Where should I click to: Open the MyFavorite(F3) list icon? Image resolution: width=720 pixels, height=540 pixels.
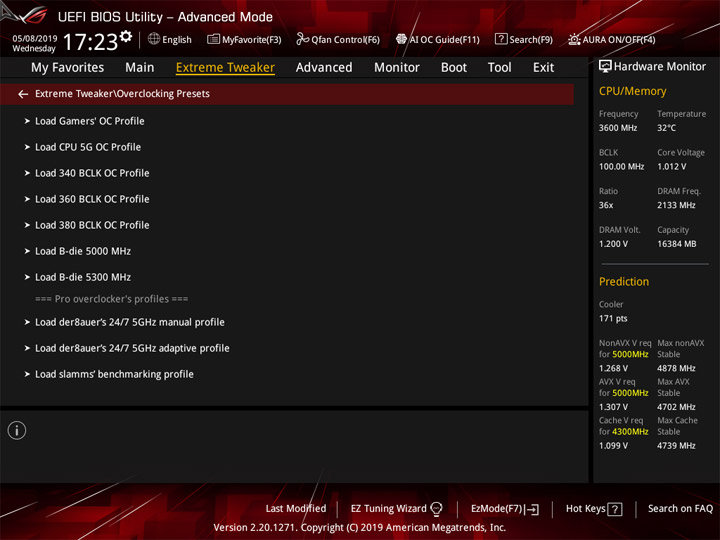213,39
